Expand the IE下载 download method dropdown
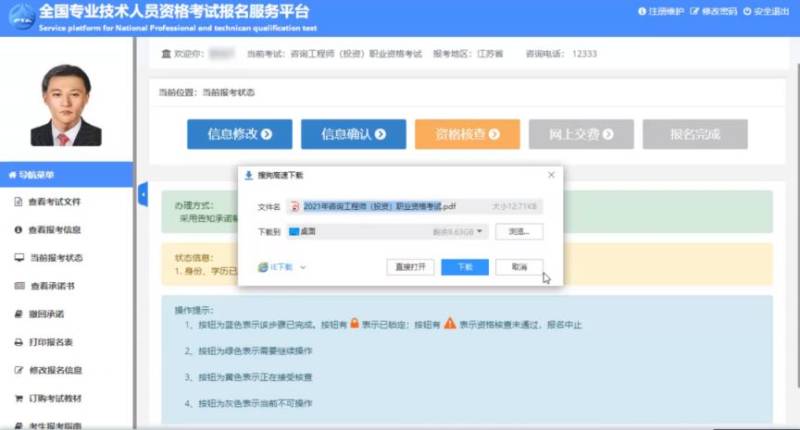 point(302,268)
